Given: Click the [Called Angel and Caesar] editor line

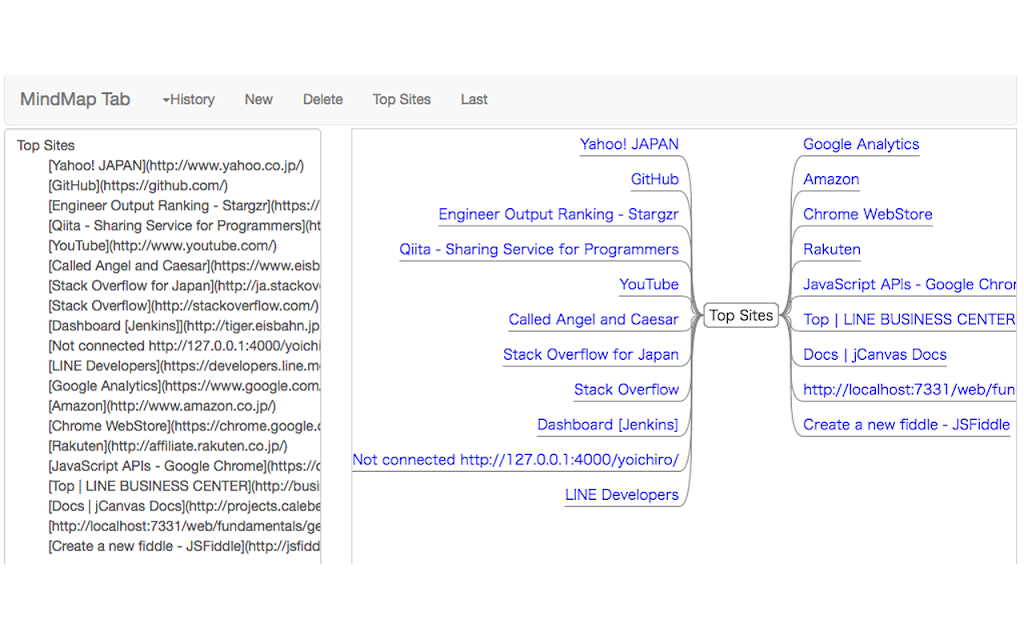Looking at the screenshot, I should (x=184, y=266).
